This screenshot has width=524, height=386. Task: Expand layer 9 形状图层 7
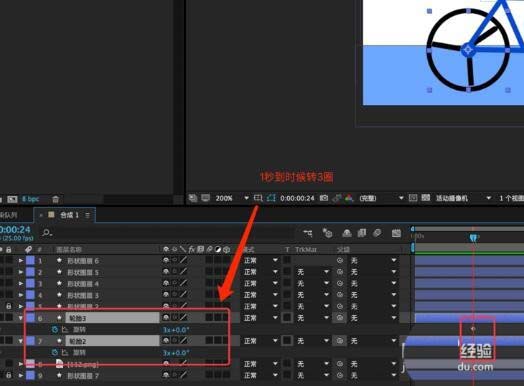[x=21, y=375]
